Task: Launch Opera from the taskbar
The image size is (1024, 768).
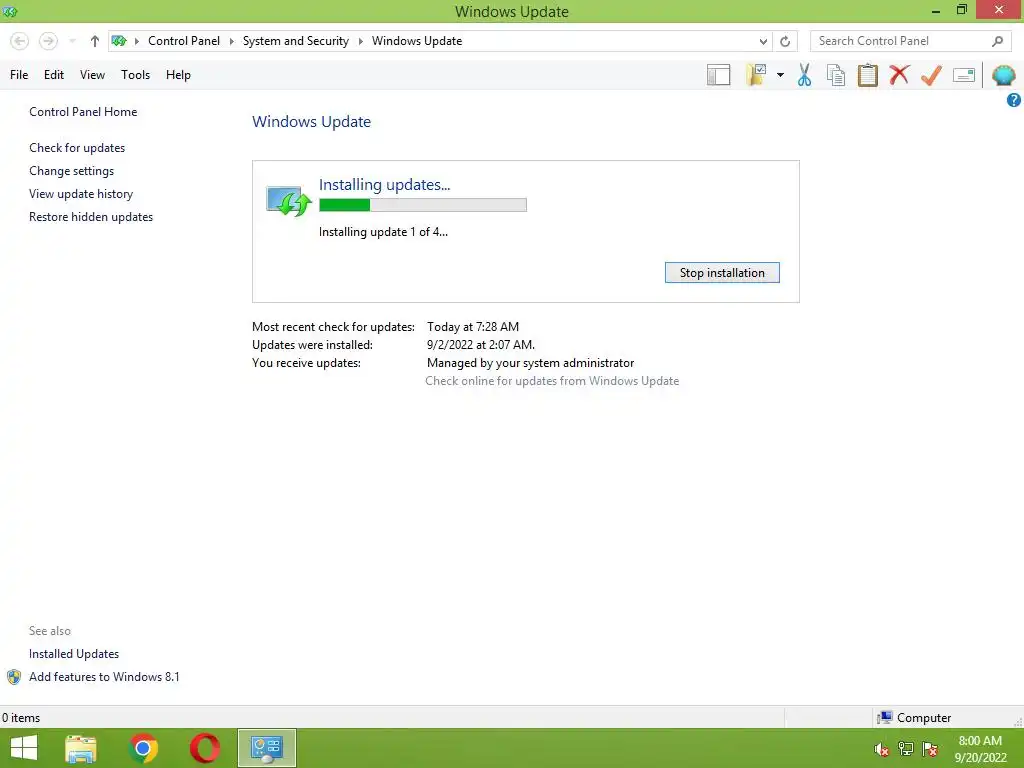Action: pos(204,748)
